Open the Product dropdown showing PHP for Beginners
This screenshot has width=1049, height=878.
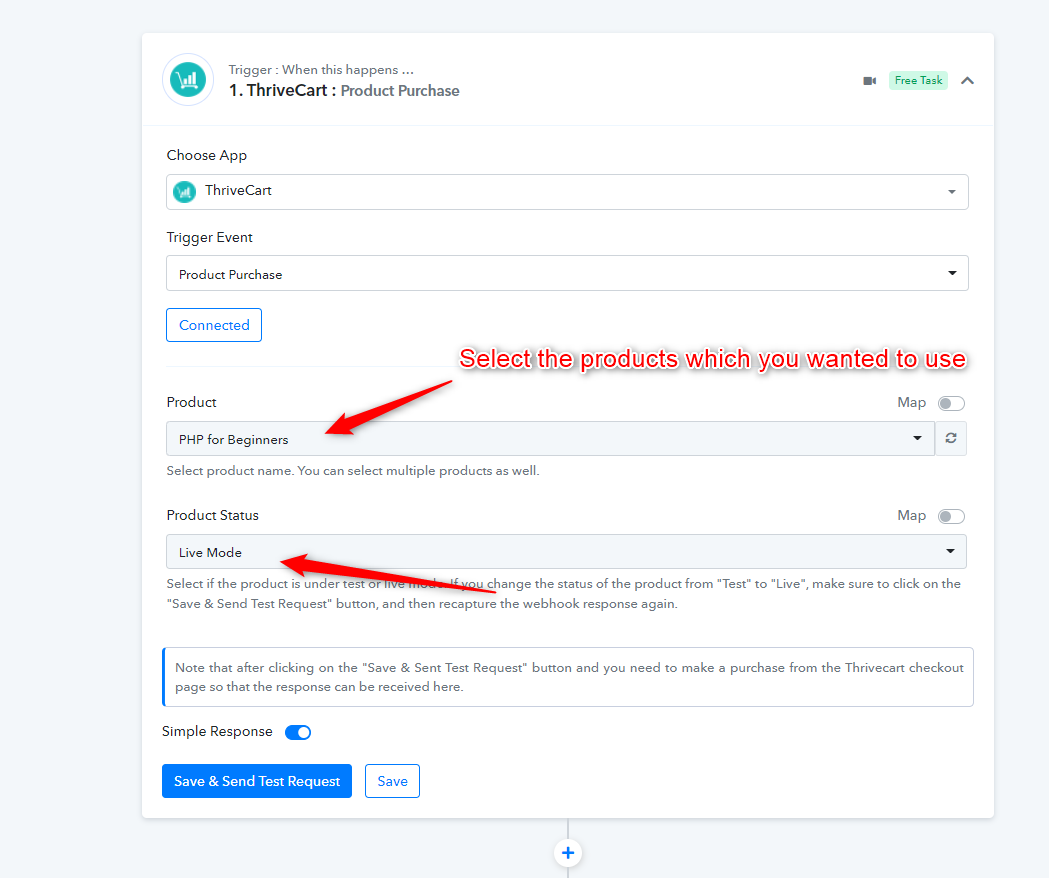tap(551, 438)
